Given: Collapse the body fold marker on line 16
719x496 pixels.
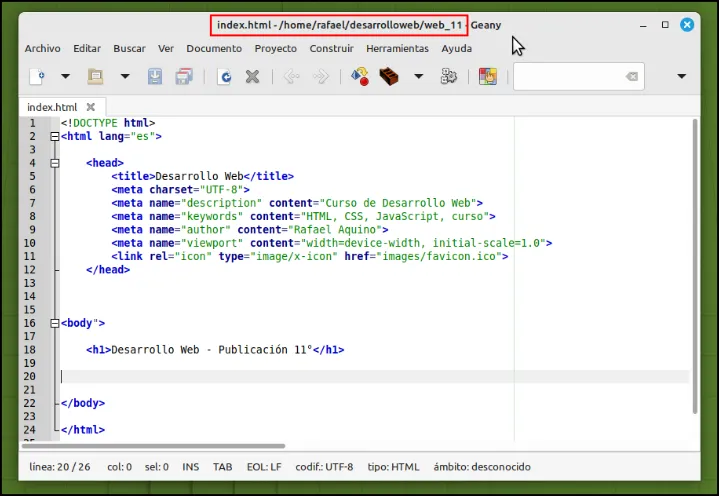Looking at the screenshot, I should 55,323.
